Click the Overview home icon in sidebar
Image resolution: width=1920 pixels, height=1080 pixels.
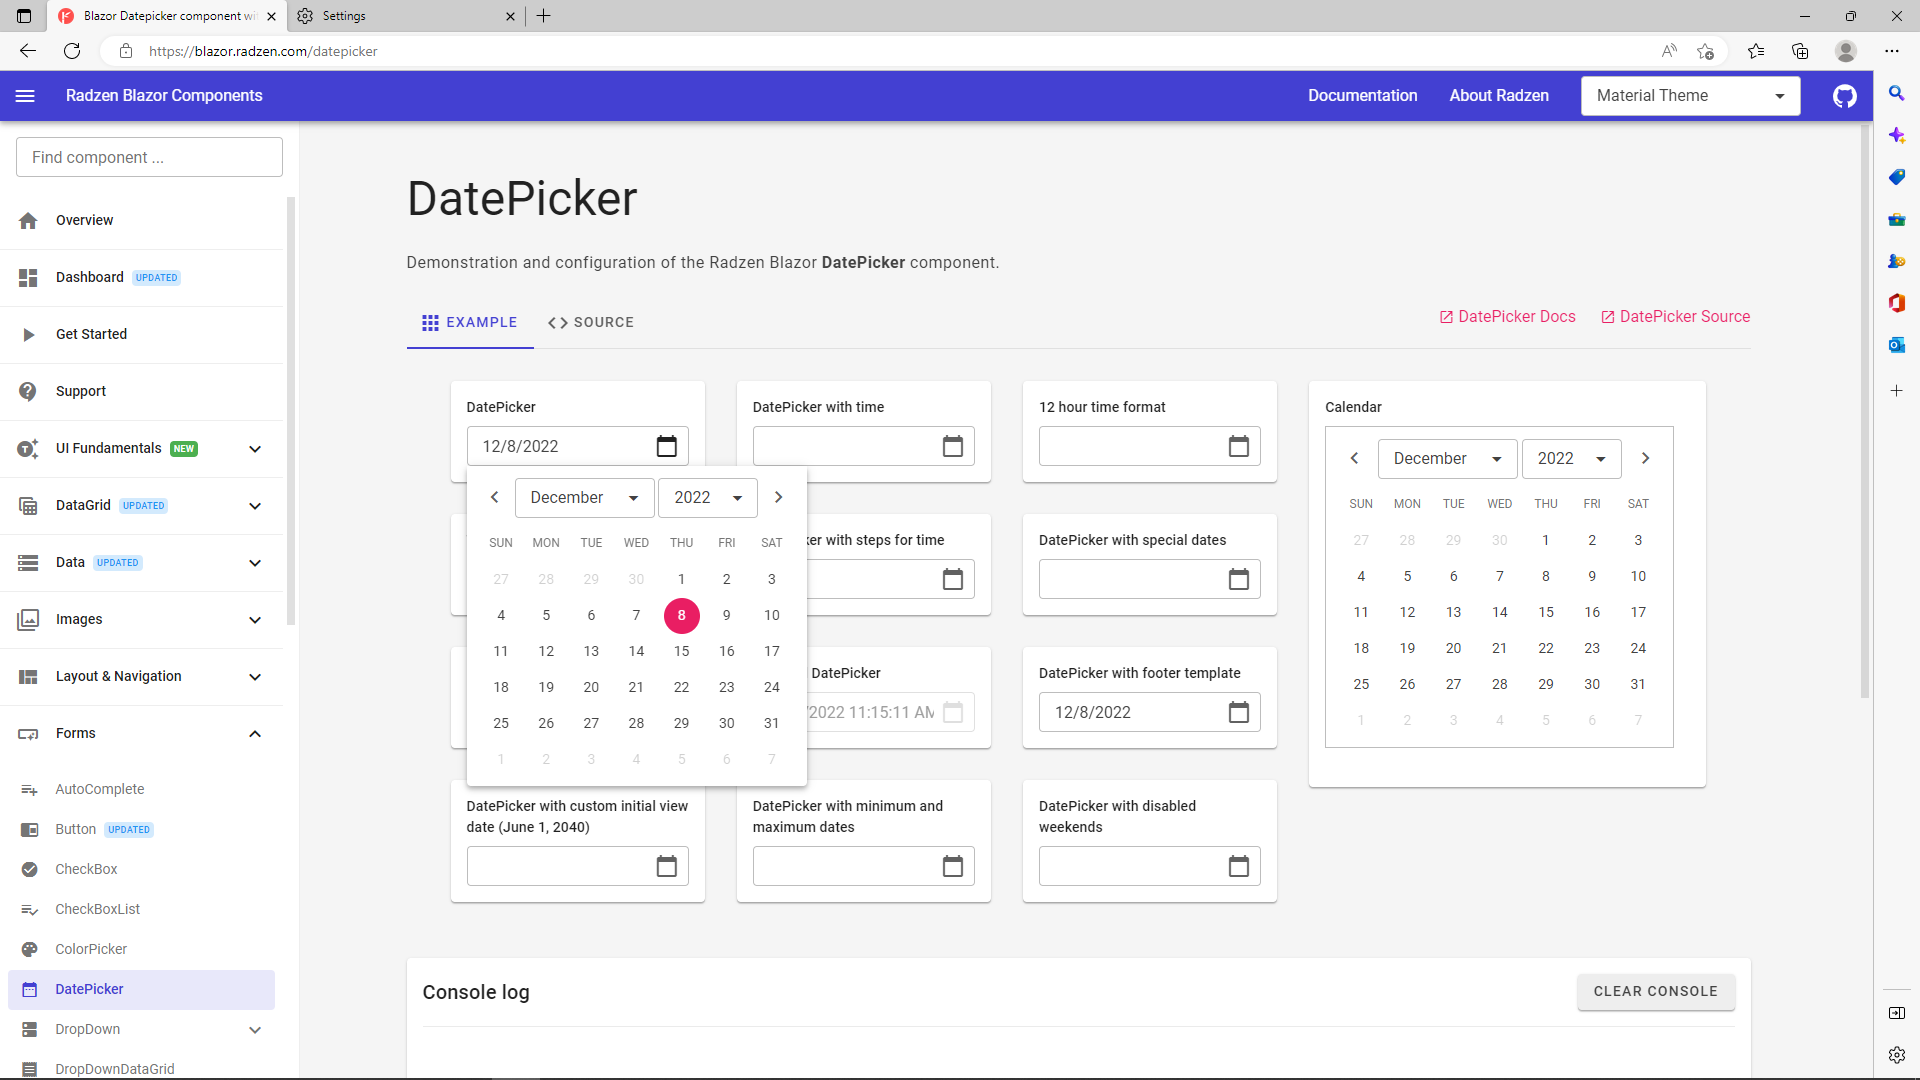coord(28,221)
